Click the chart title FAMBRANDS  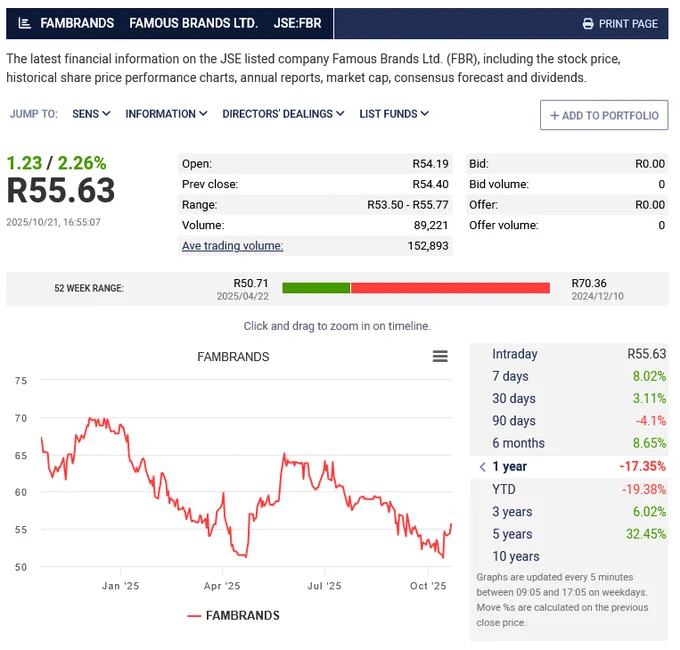[x=233, y=357]
